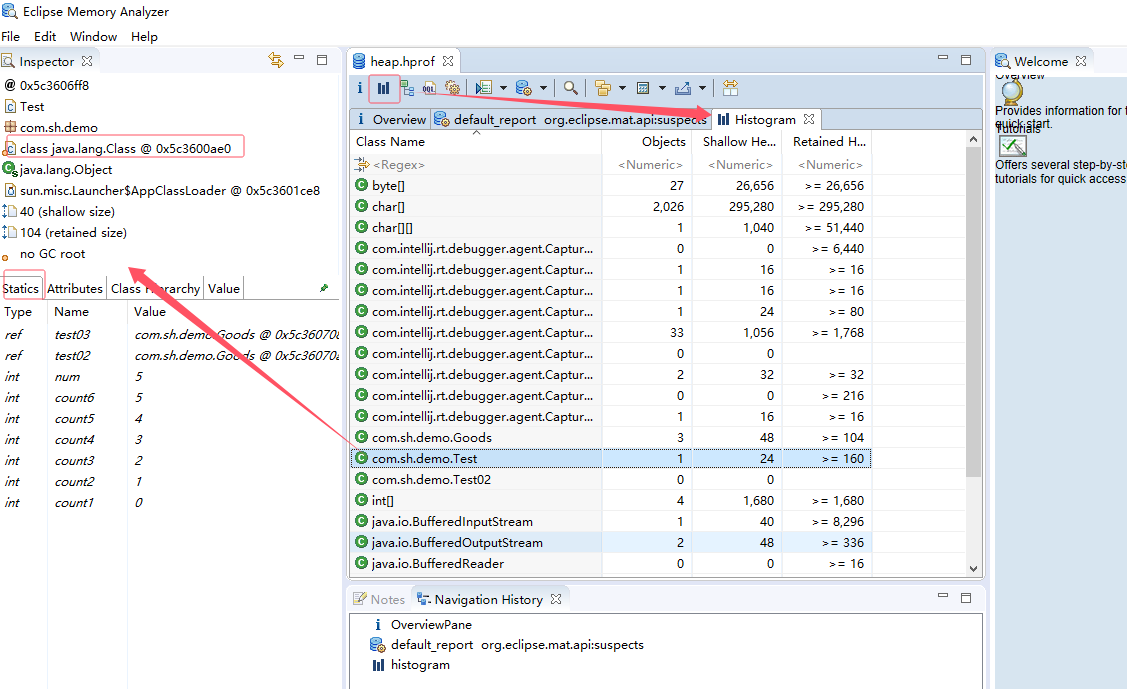The width and height of the screenshot is (1127, 689).
Task: Open the Dominator Tree from the toolbar
Action: pyautogui.click(x=407, y=88)
